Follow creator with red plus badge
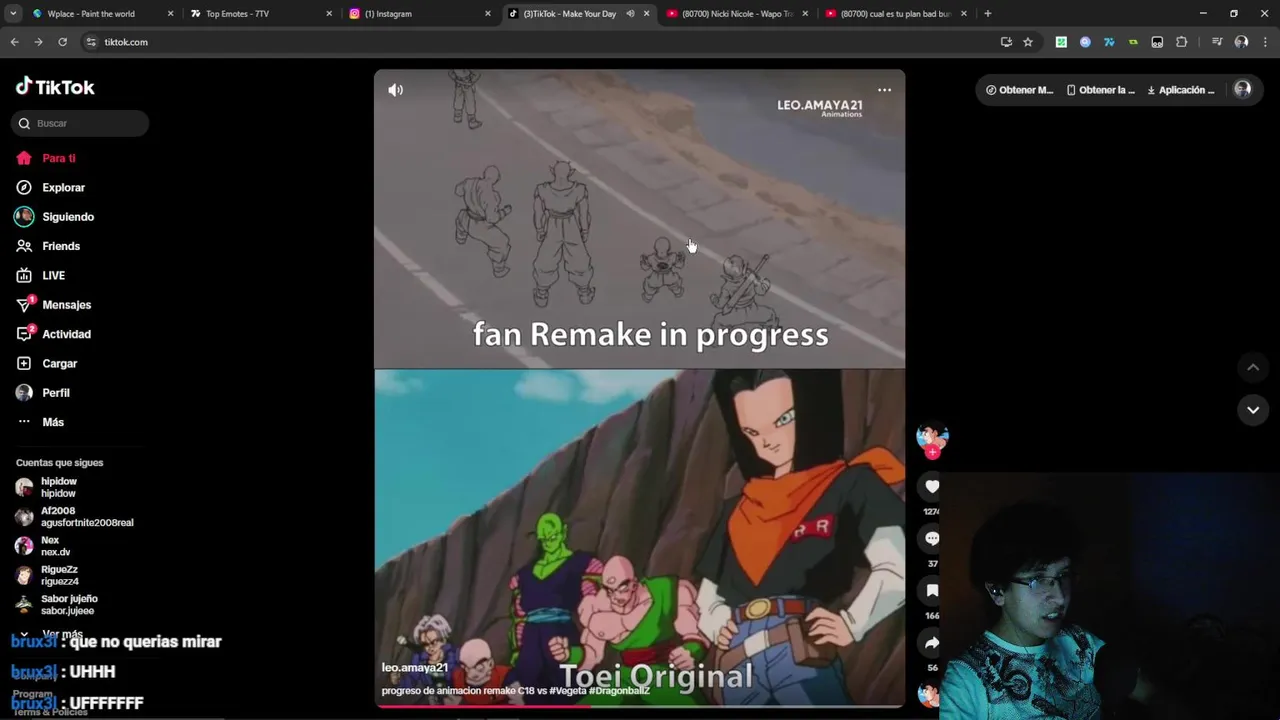 click(x=932, y=453)
